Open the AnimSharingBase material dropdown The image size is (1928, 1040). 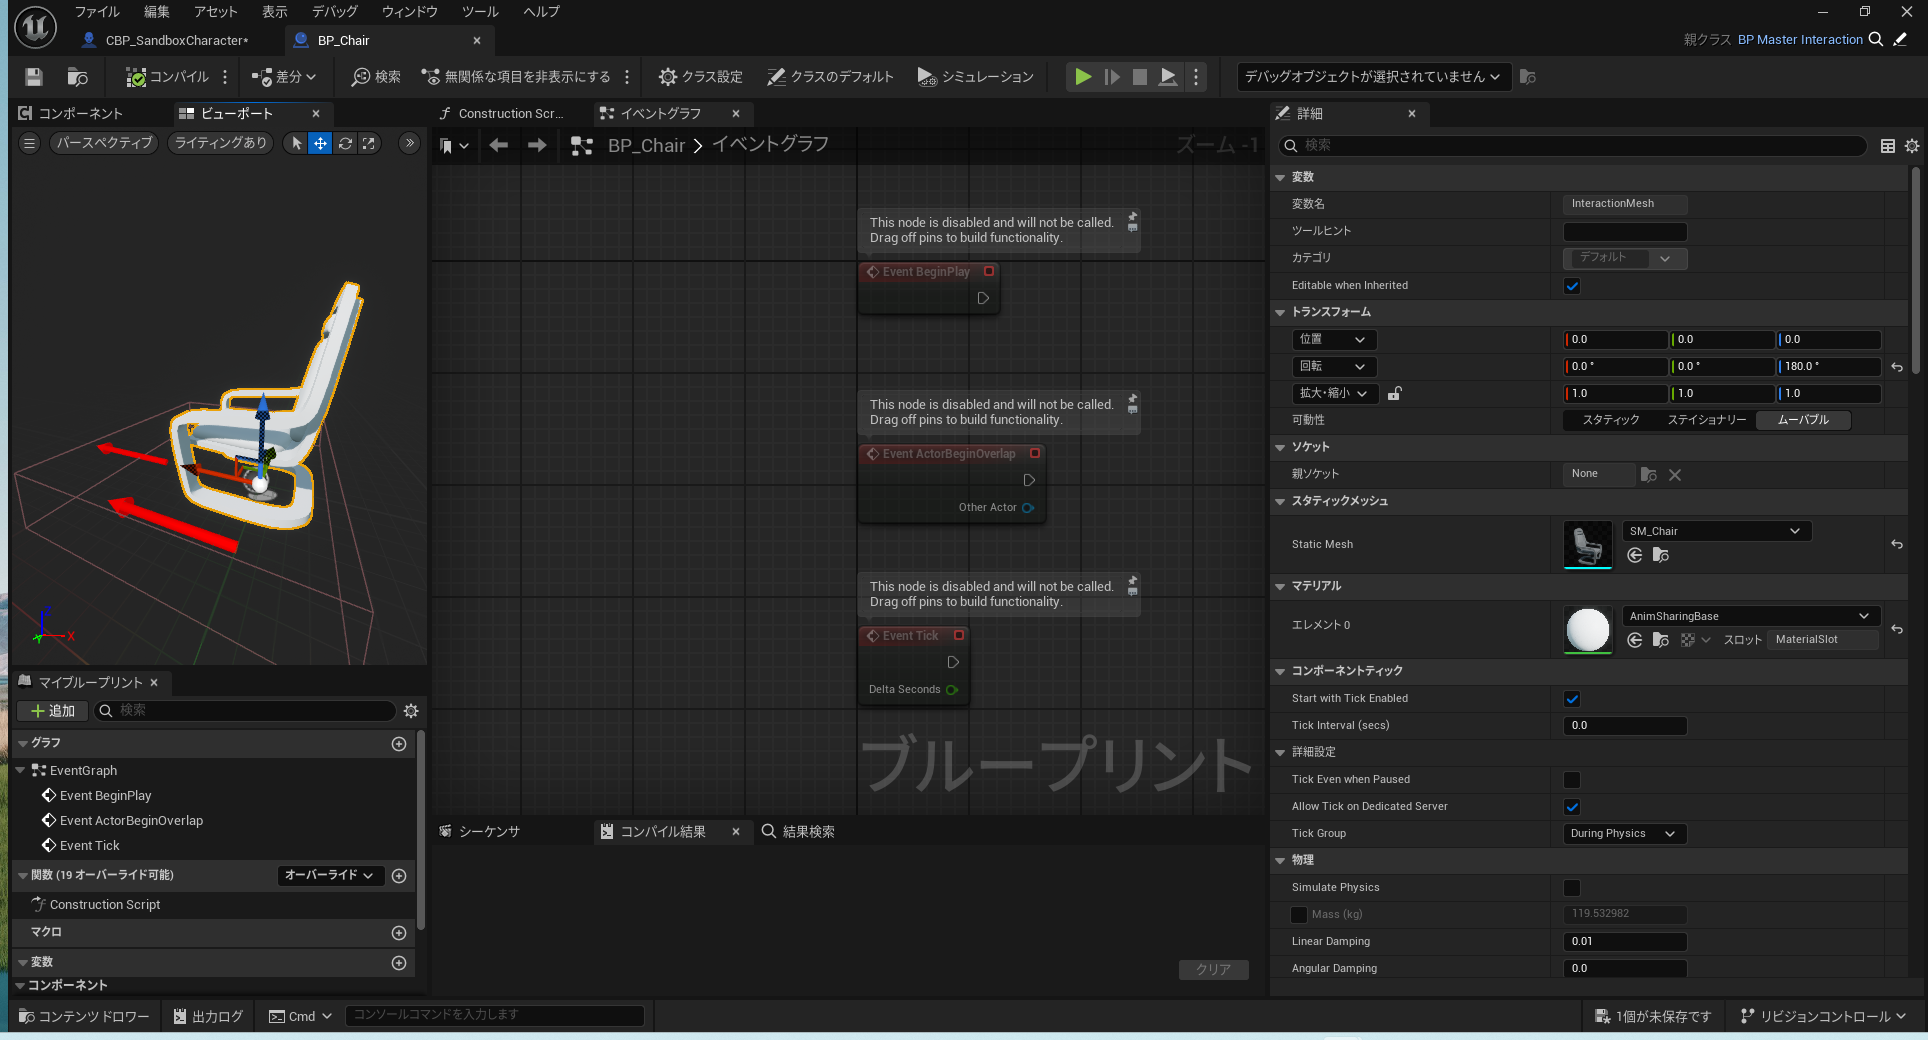pyautogui.click(x=1751, y=617)
